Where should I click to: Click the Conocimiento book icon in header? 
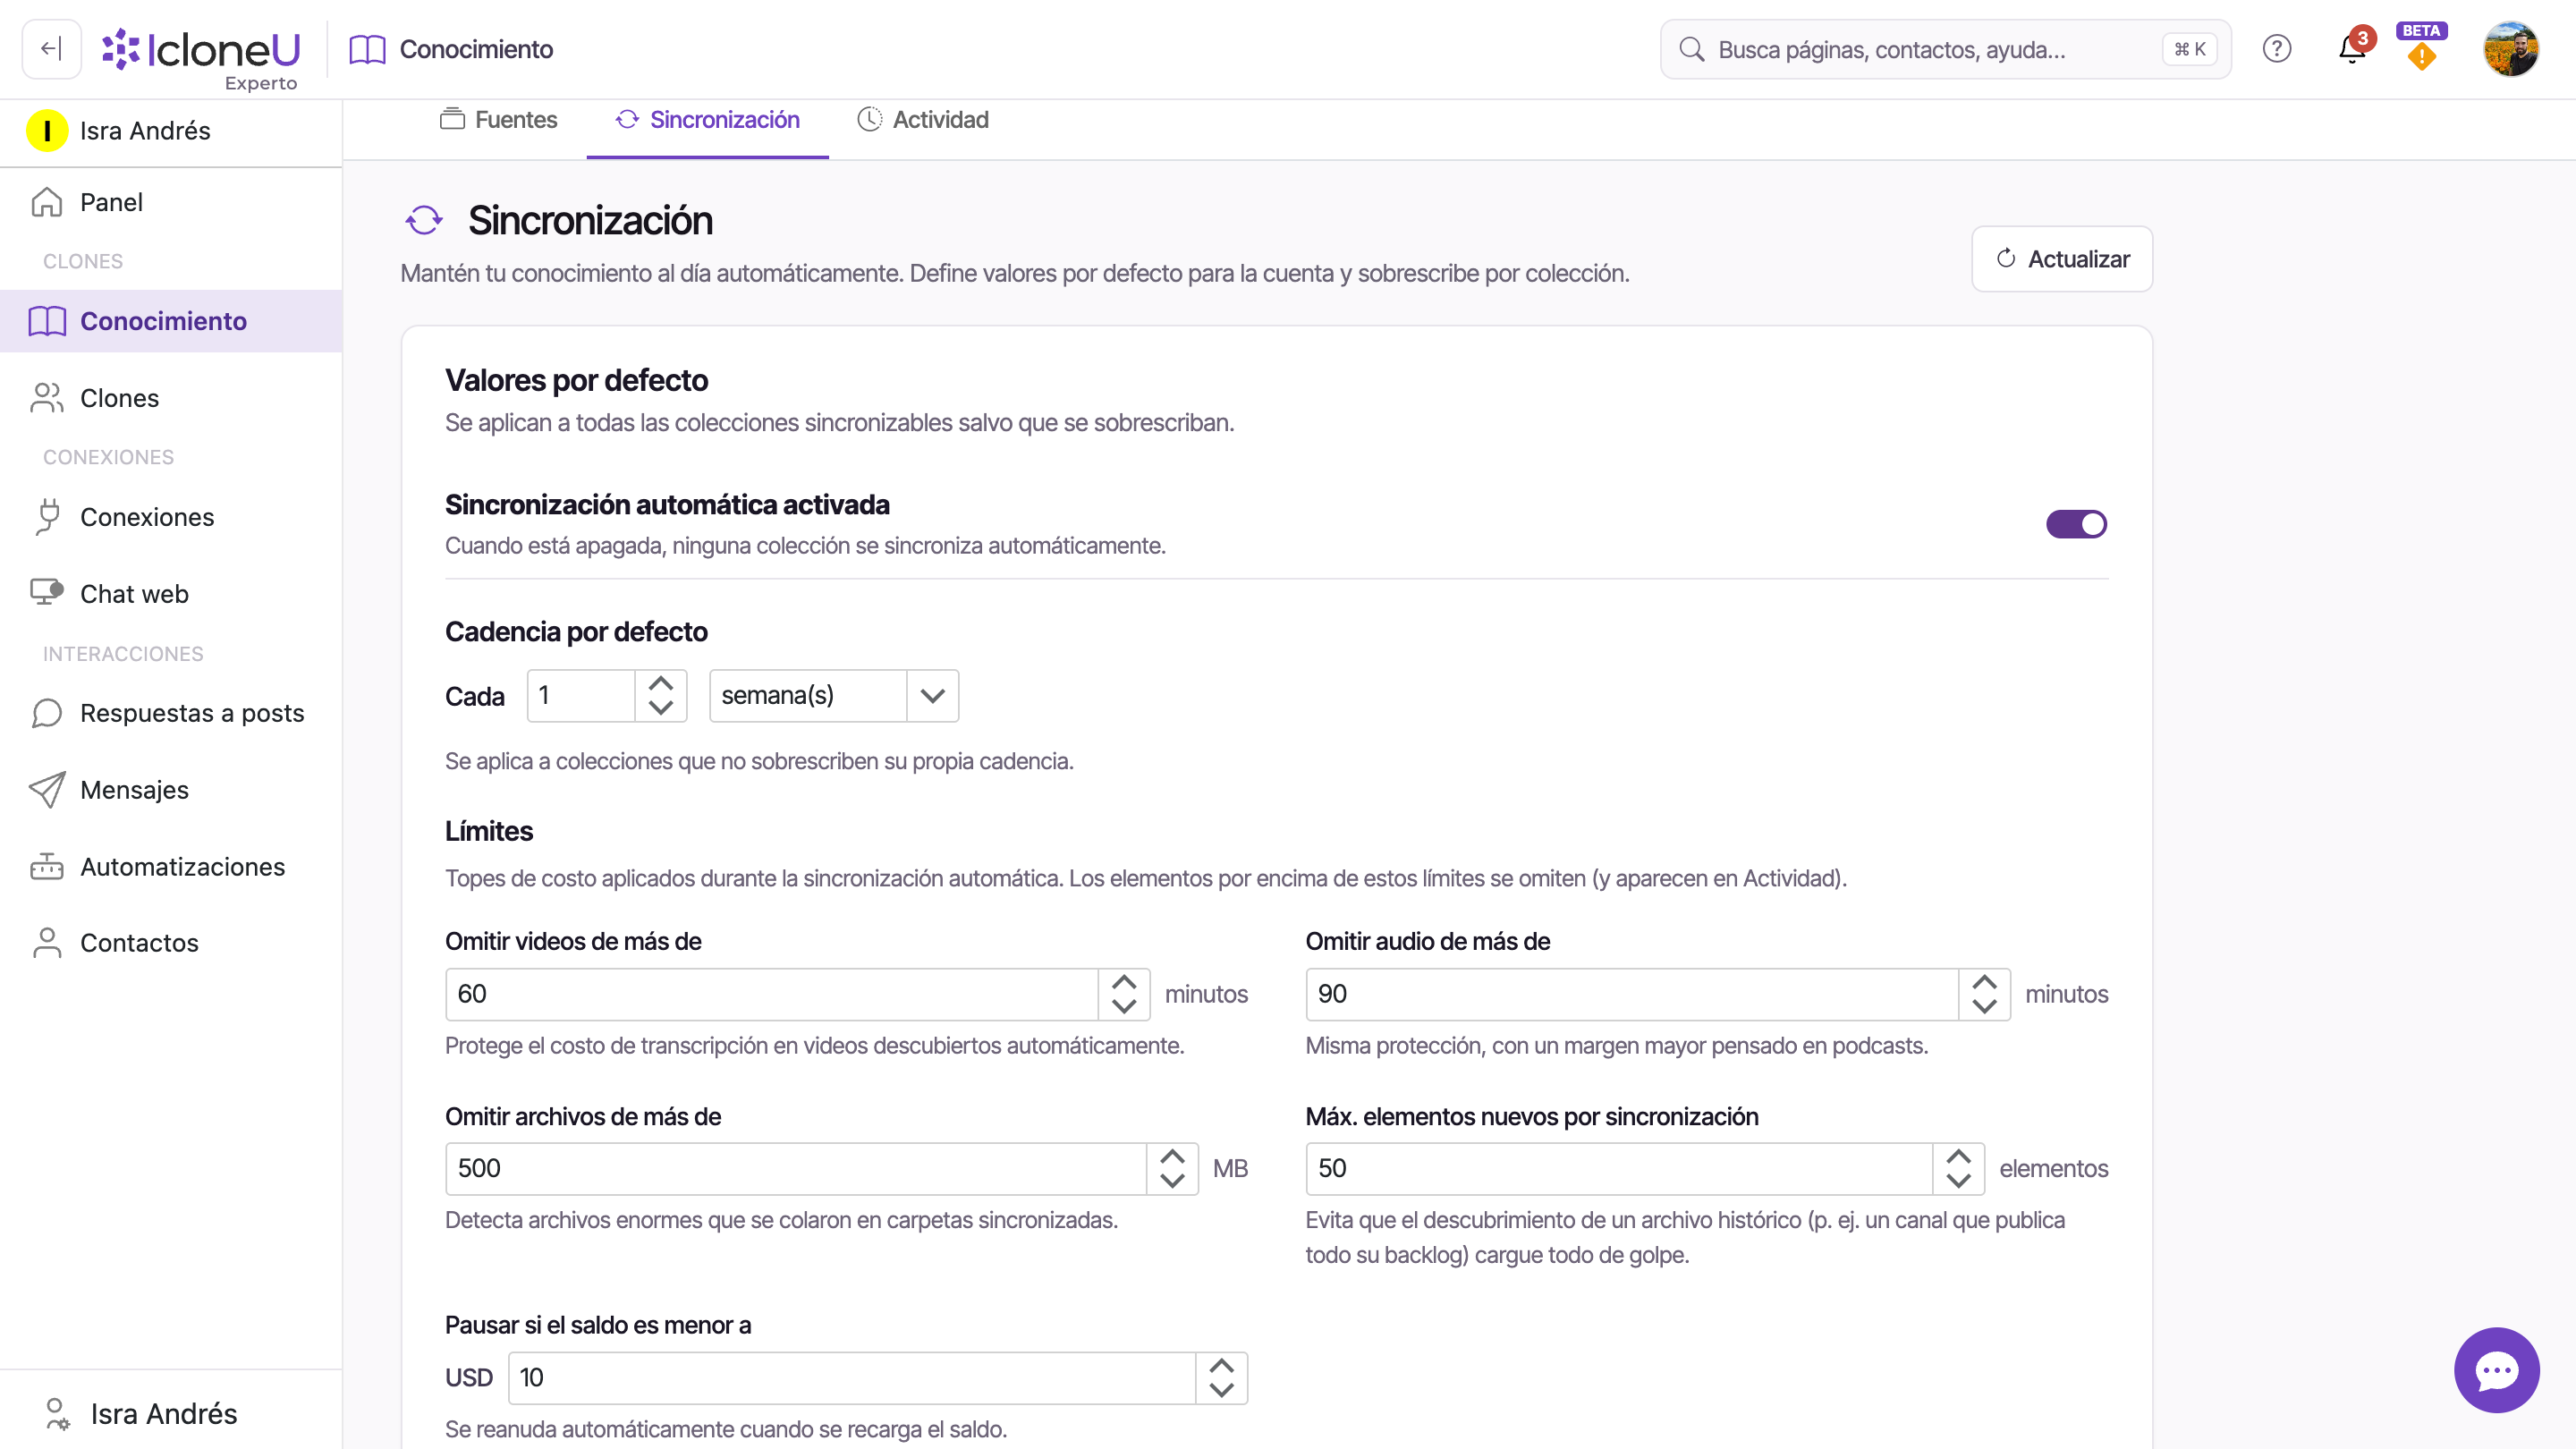[x=367, y=49]
